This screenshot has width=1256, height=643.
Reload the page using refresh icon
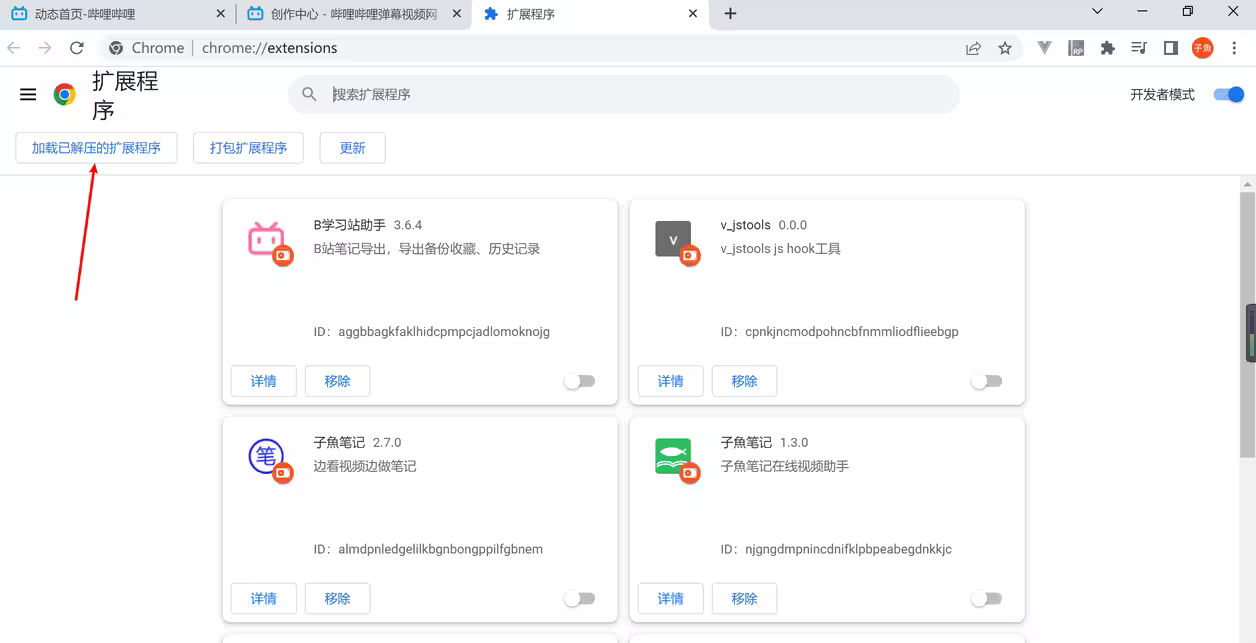coord(77,48)
